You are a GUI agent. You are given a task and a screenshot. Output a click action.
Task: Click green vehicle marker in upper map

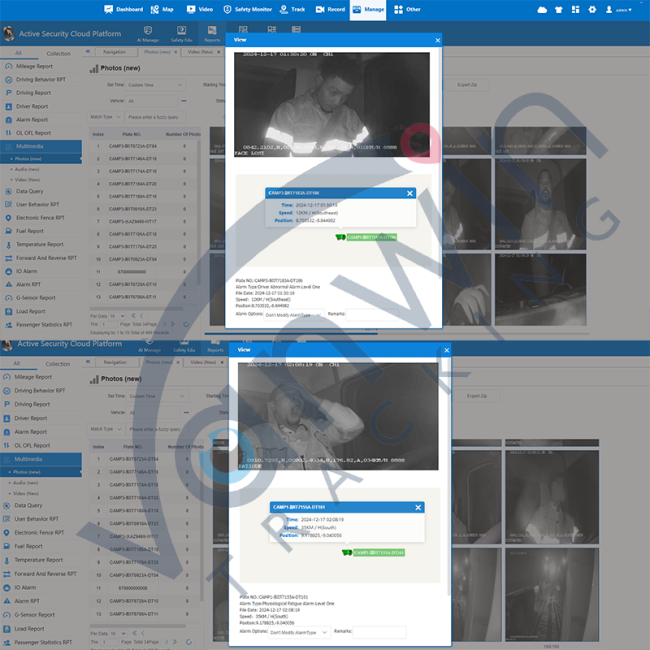click(x=341, y=237)
